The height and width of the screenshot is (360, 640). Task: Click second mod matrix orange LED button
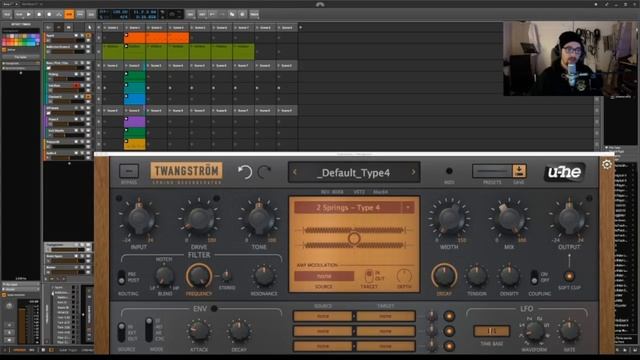click(x=449, y=331)
